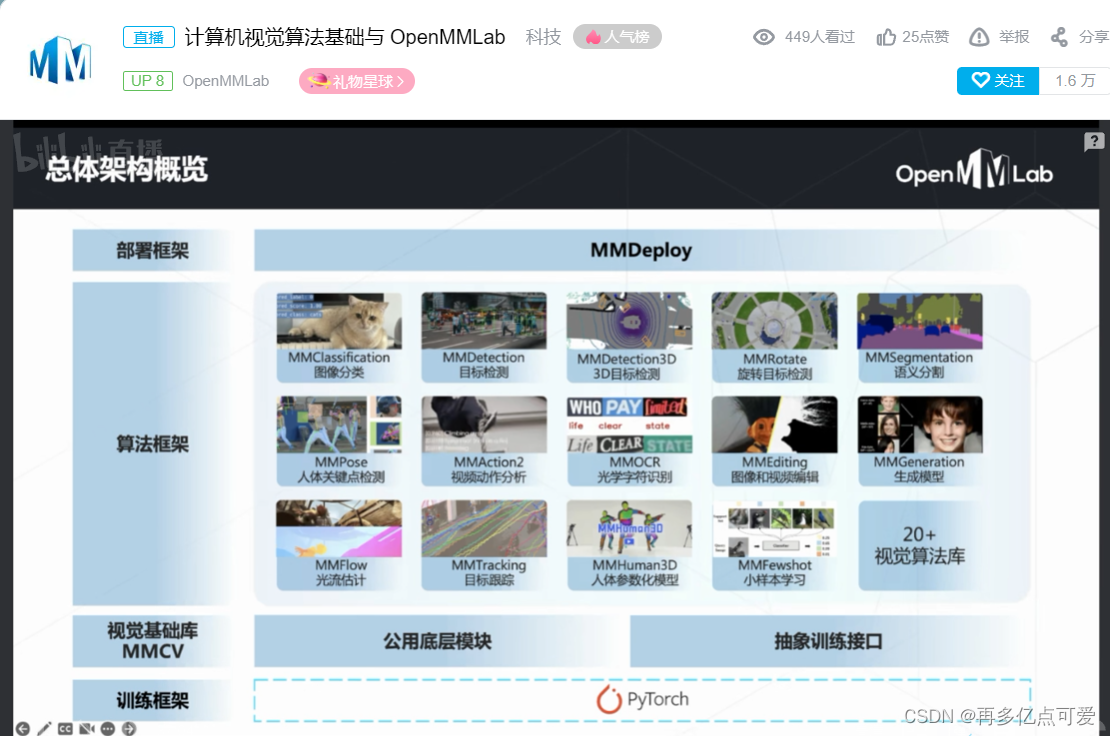Click the 举报 report warning icon
This screenshot has width=1110, height=736.
click(979, 37)
